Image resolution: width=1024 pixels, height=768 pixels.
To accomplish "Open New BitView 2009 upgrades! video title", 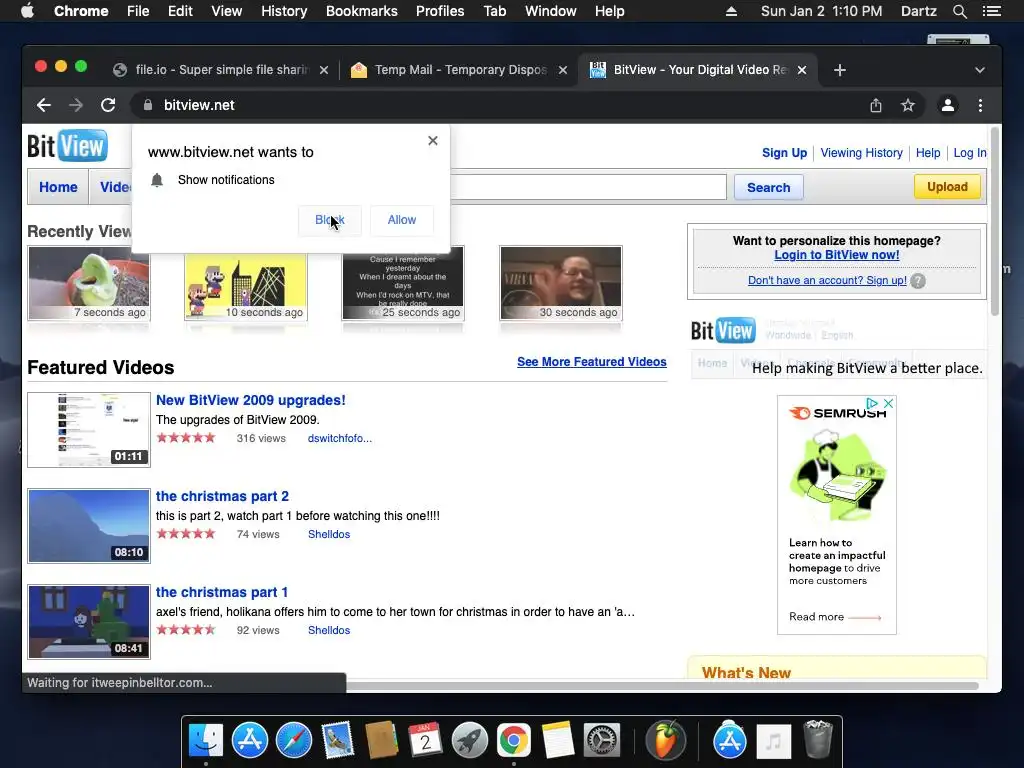I will (x=251, y=400).
